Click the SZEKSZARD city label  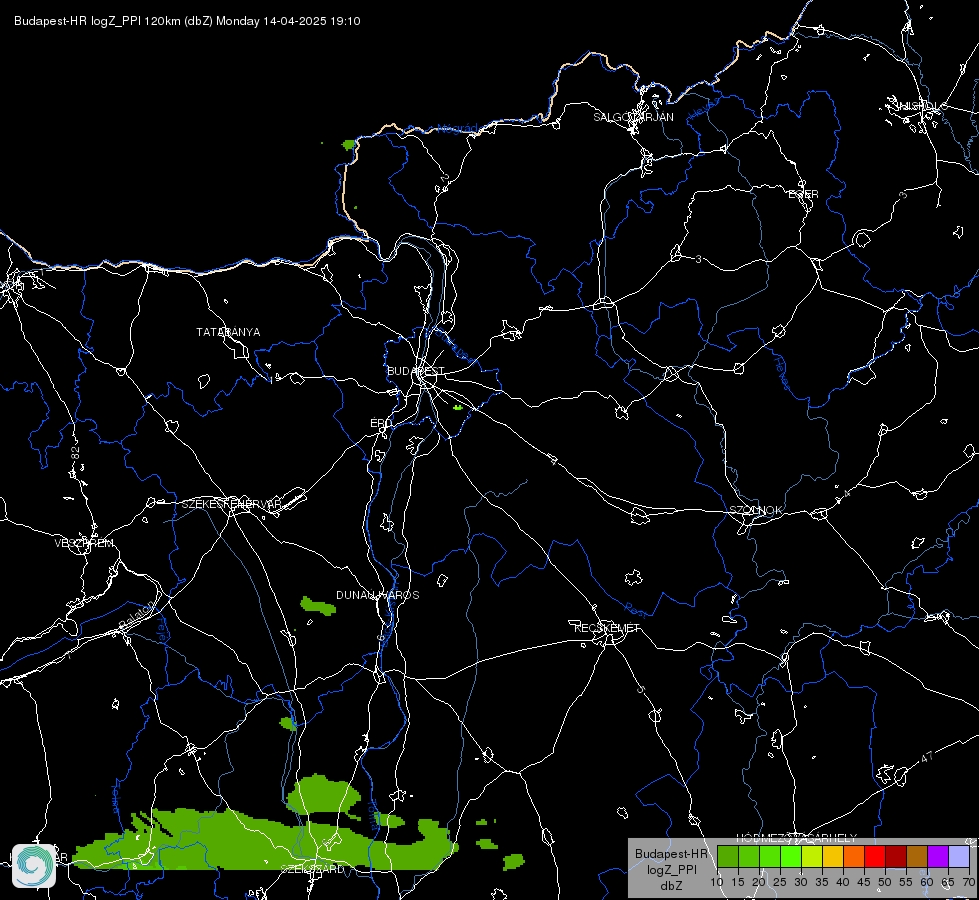point(312,869)
